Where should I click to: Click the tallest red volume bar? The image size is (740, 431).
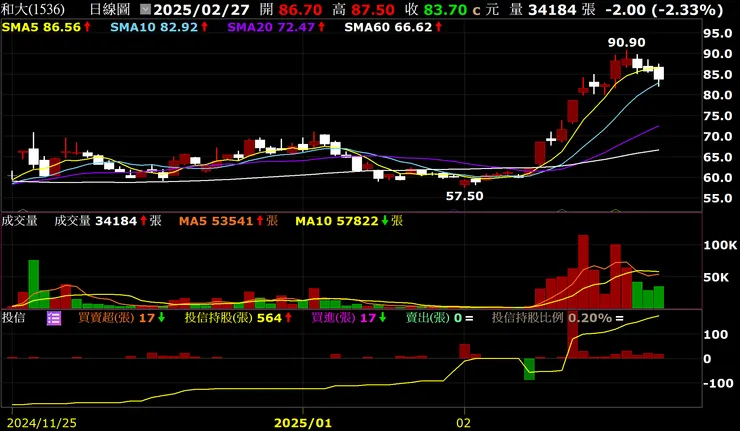[x=583, y=271]
